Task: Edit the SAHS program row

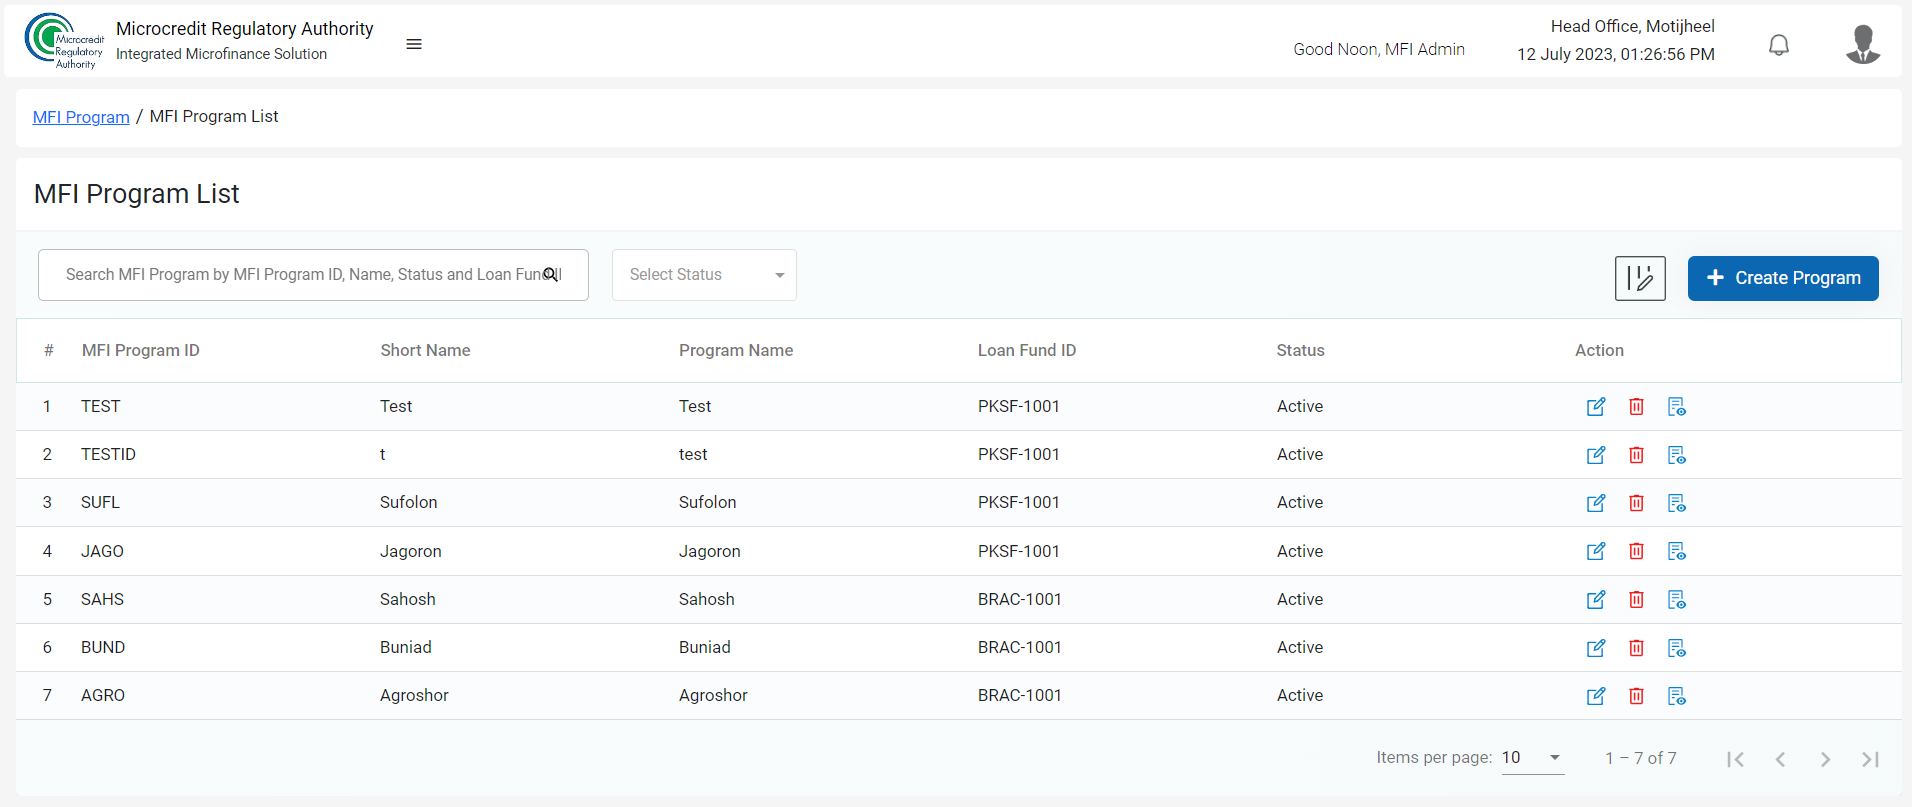Action: point(1596,600)
